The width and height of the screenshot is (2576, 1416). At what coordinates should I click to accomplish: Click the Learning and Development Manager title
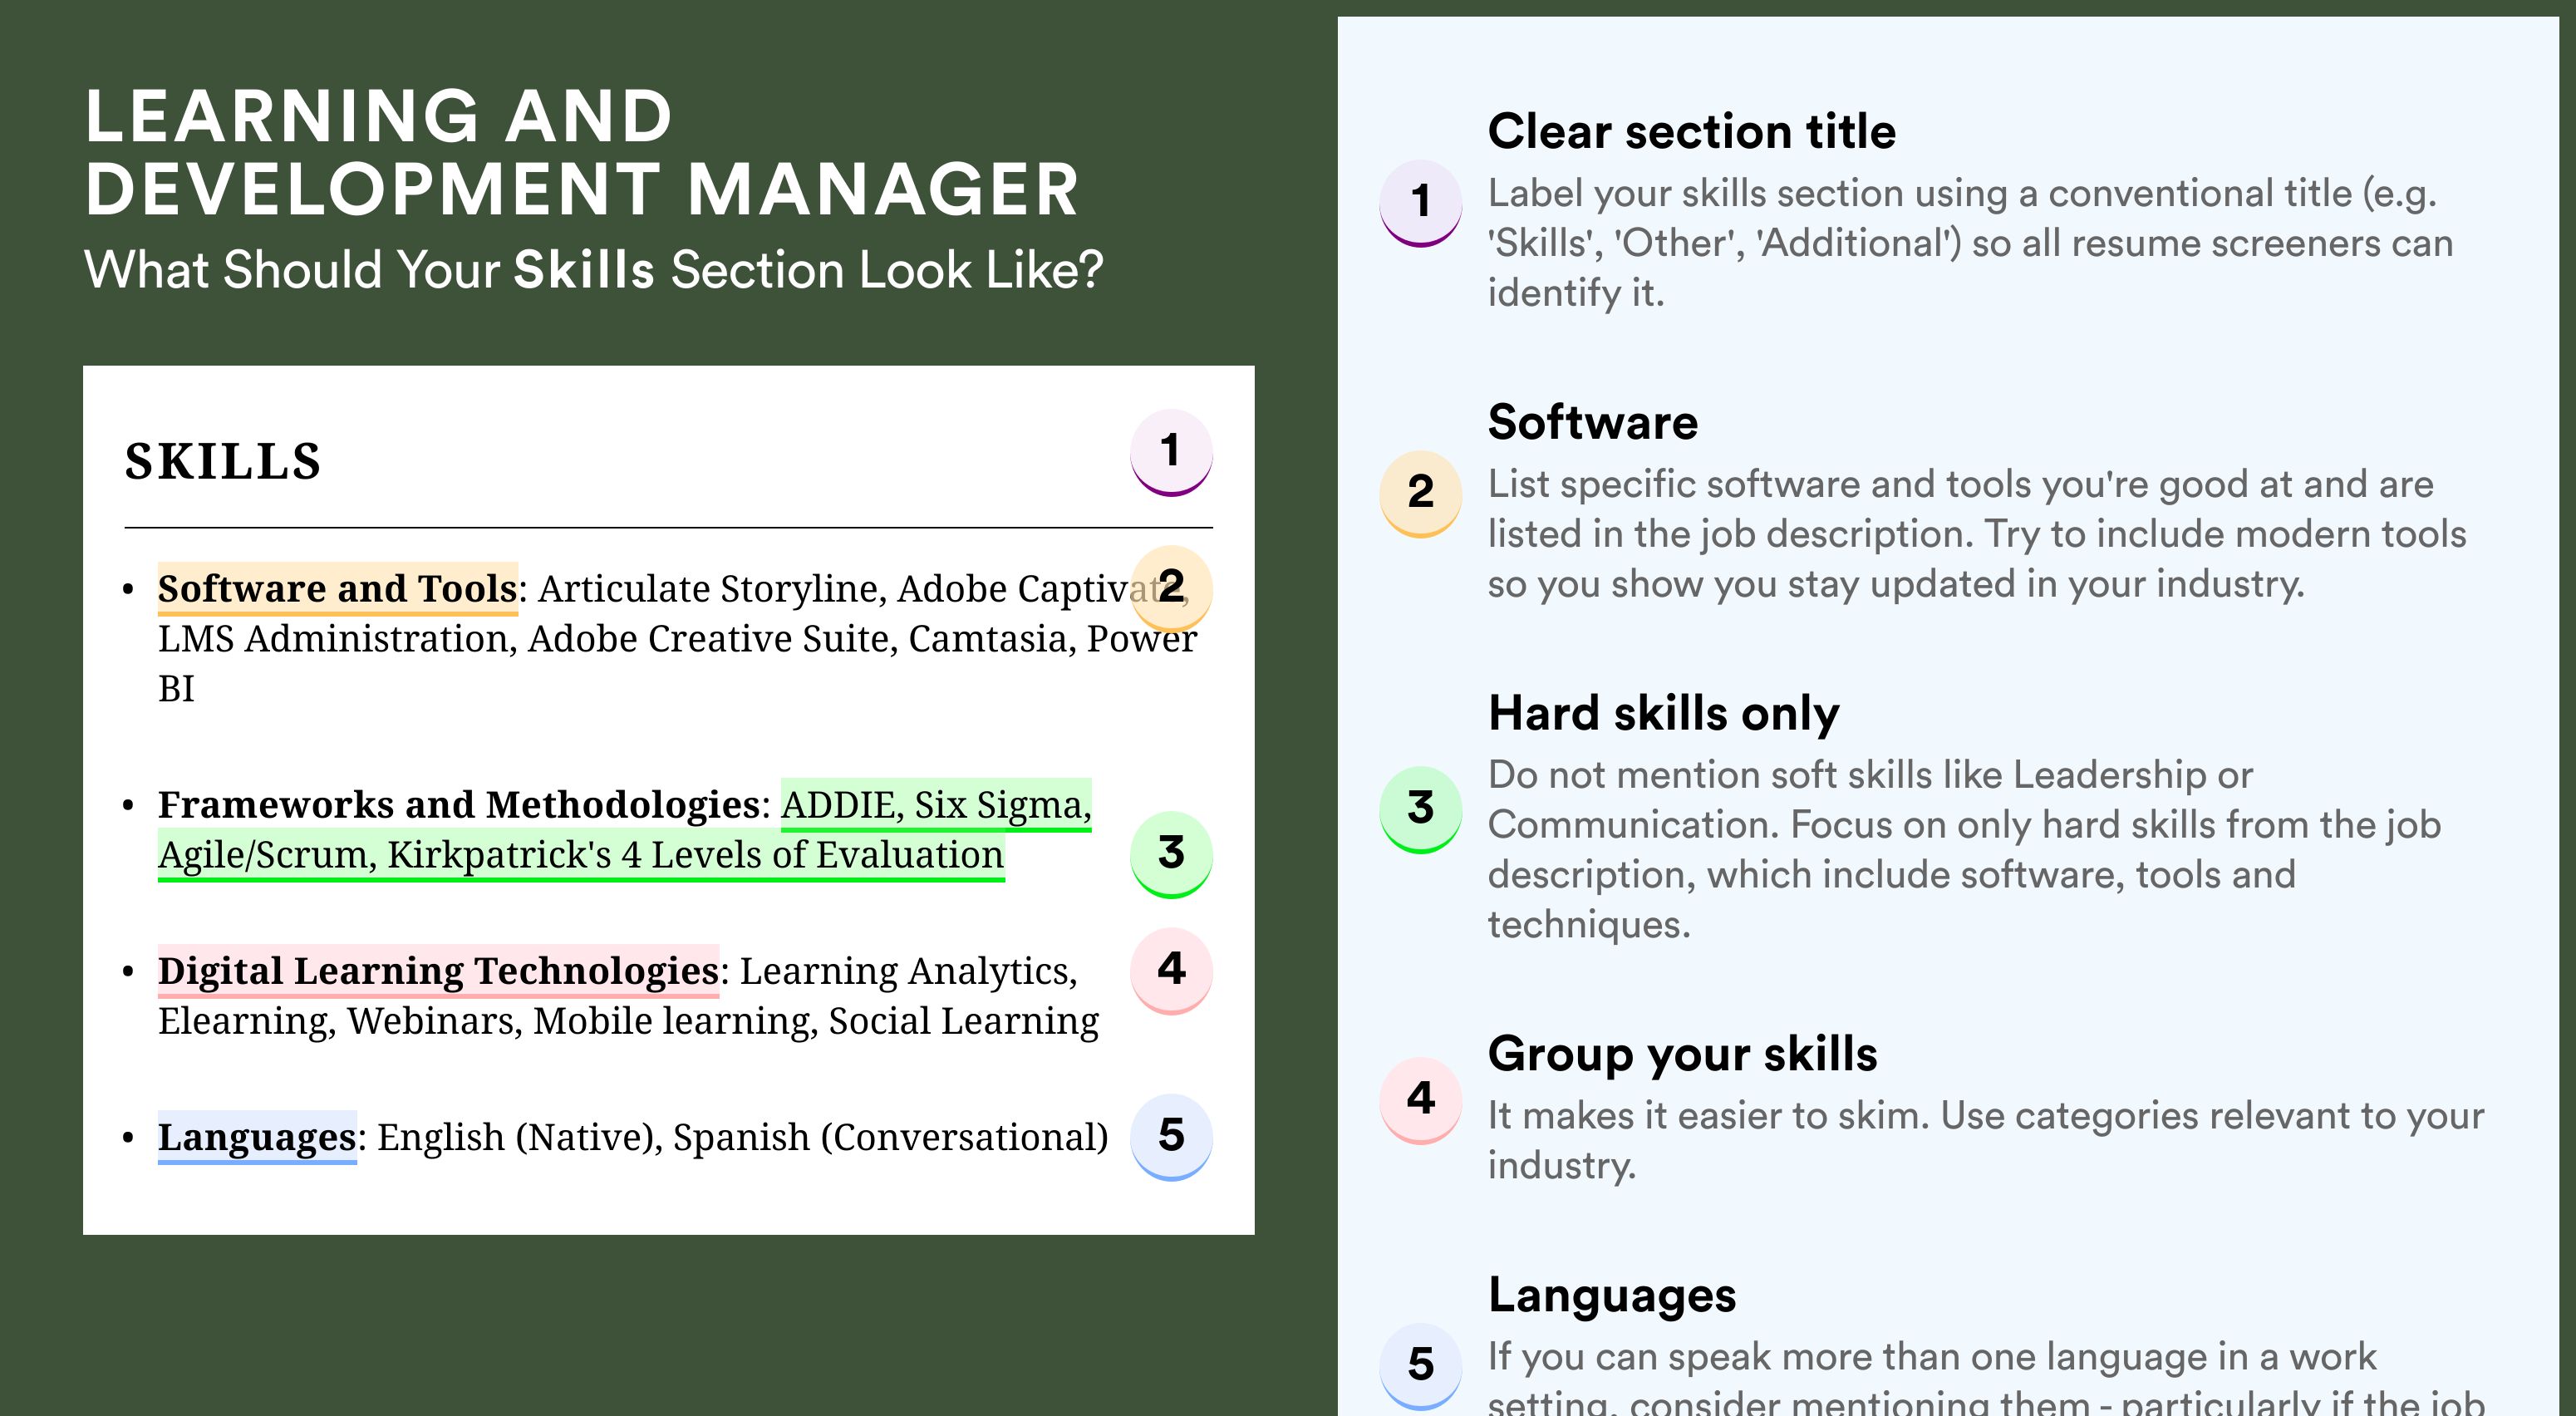581,152
